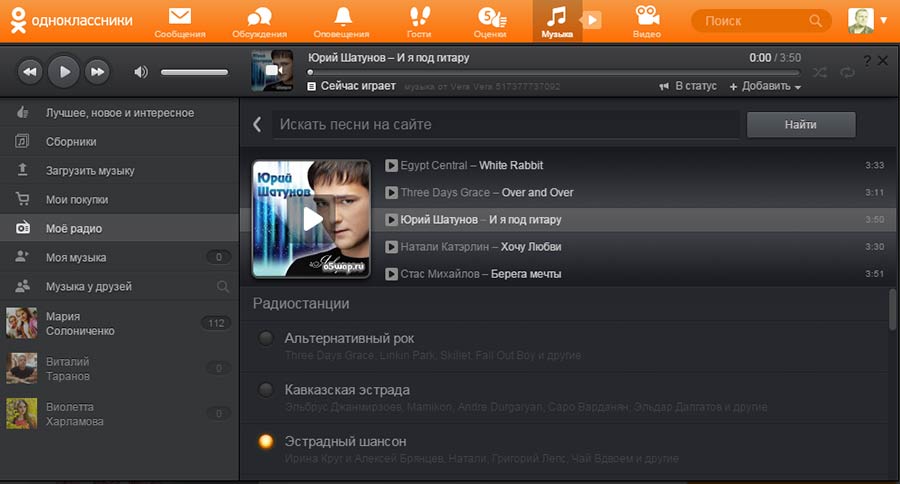Image resolution: width=900 pixels, height=484 pixels.
Task: Toggle shuffle playback mode
Action: [820, 72]
